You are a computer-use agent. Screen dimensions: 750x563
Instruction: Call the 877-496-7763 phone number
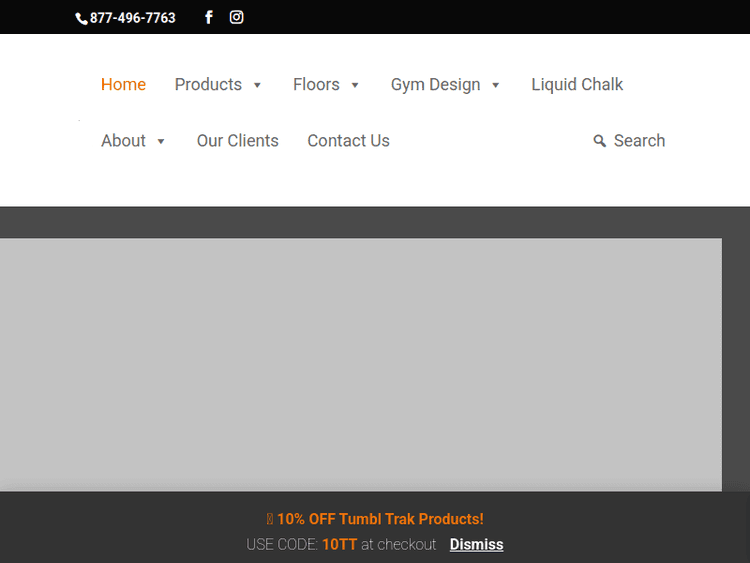tap(132, 18)
